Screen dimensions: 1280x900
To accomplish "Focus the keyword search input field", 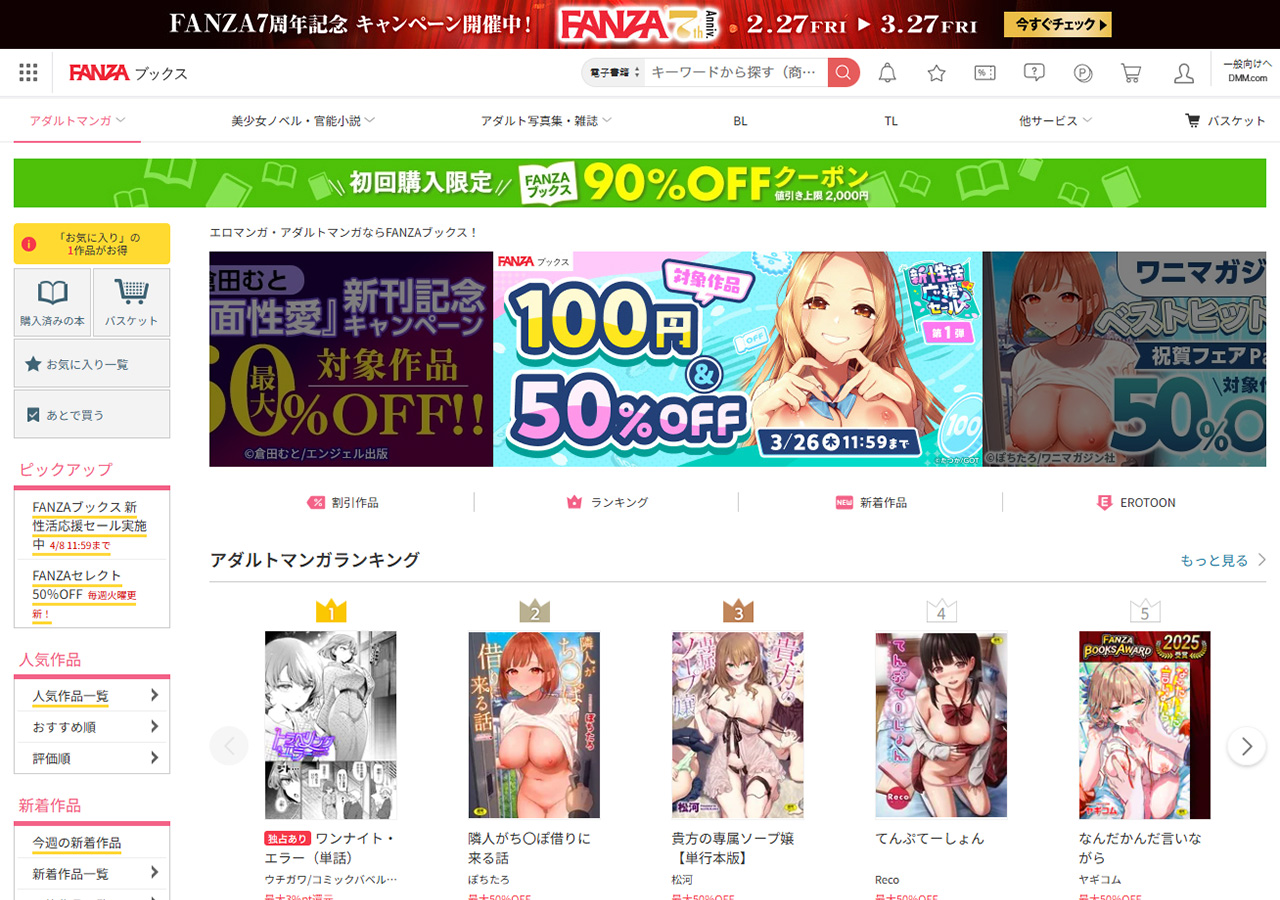I will tap(736, 72).
